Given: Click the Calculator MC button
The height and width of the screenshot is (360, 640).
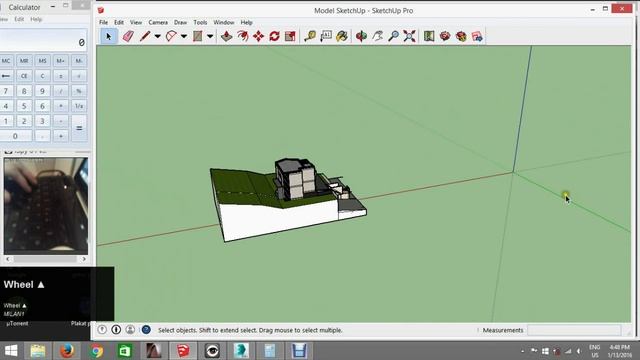Looking at the screenshot, I should [6, 61].
